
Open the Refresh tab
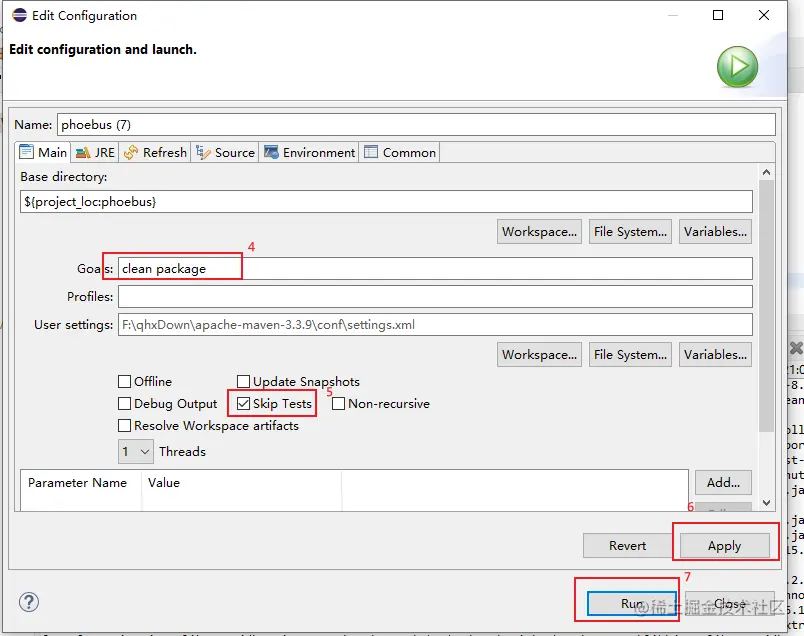coord(155,152)
